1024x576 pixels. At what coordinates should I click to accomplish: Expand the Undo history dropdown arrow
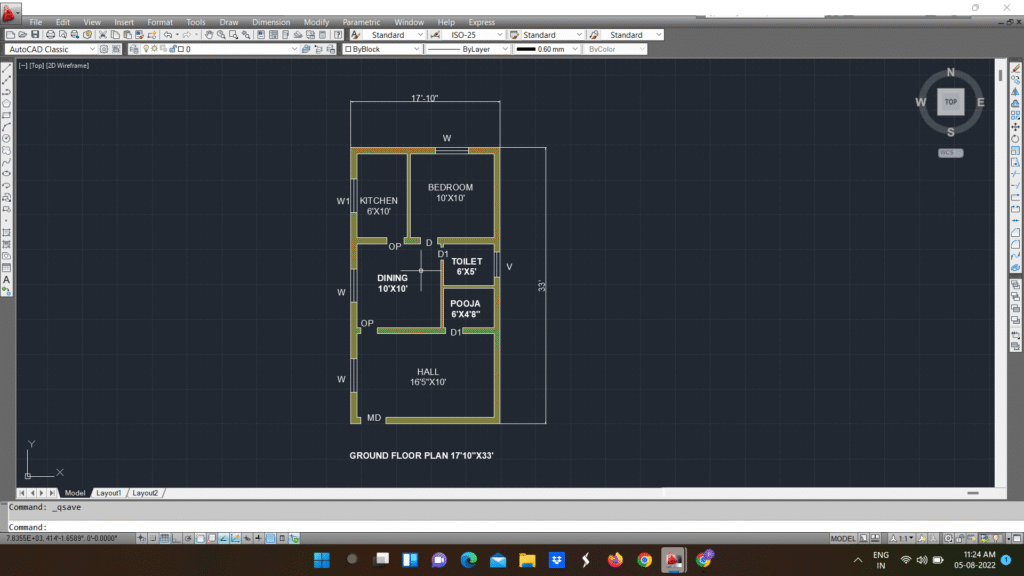tap(177, 35)
